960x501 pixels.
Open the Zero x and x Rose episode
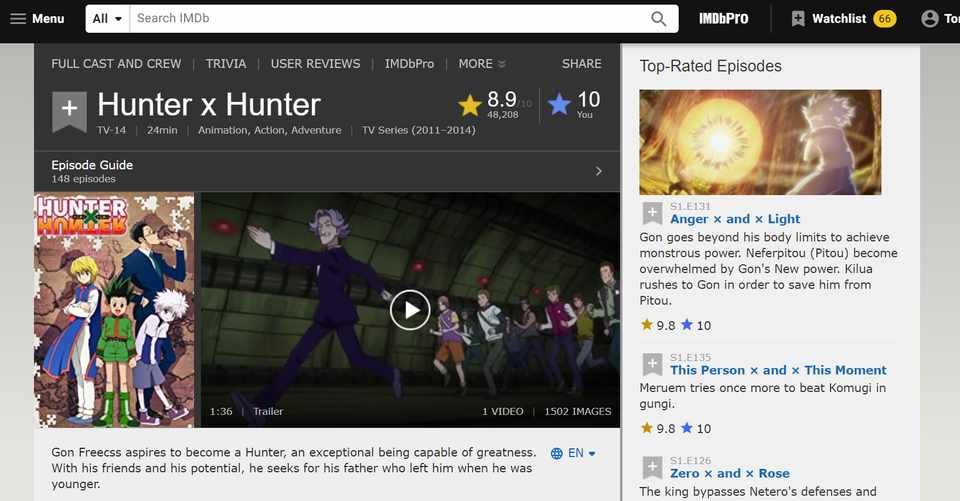(x=730, y=473)
